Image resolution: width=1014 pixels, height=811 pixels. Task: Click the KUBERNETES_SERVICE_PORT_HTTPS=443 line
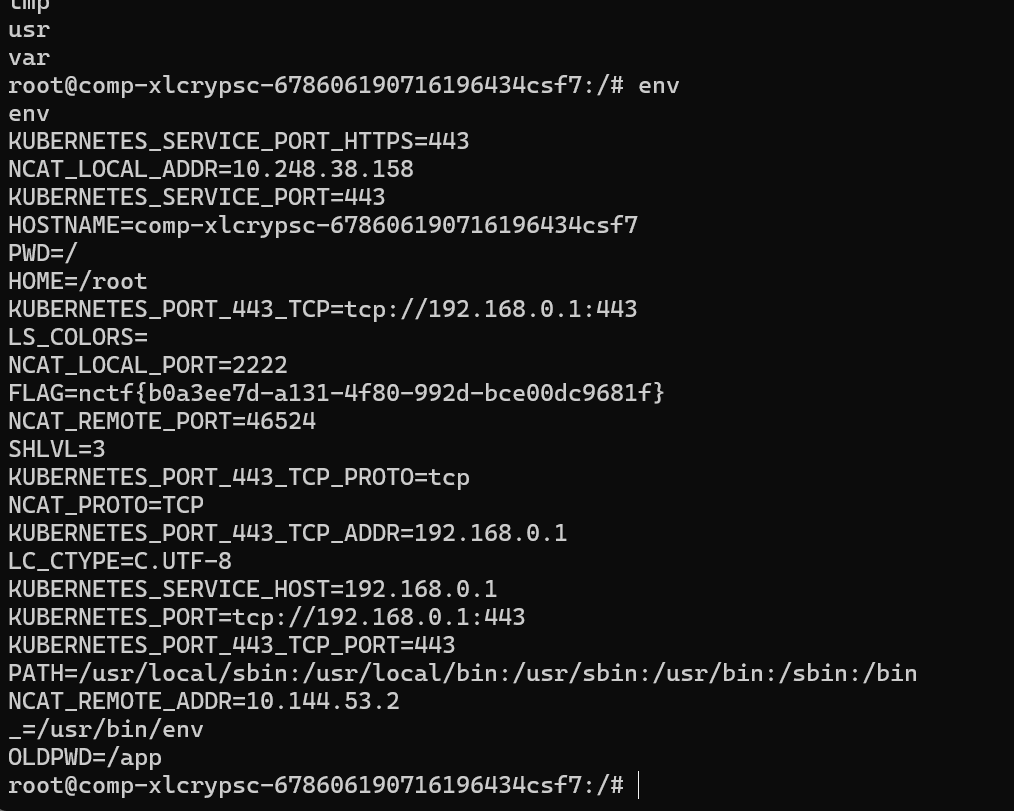coord(239,142)
